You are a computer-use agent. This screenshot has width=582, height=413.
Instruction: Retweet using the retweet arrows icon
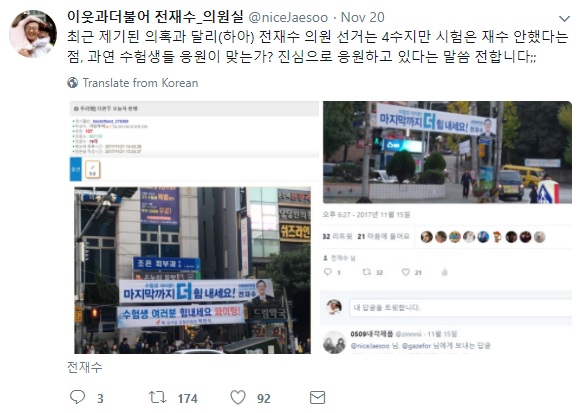[157, 397]
